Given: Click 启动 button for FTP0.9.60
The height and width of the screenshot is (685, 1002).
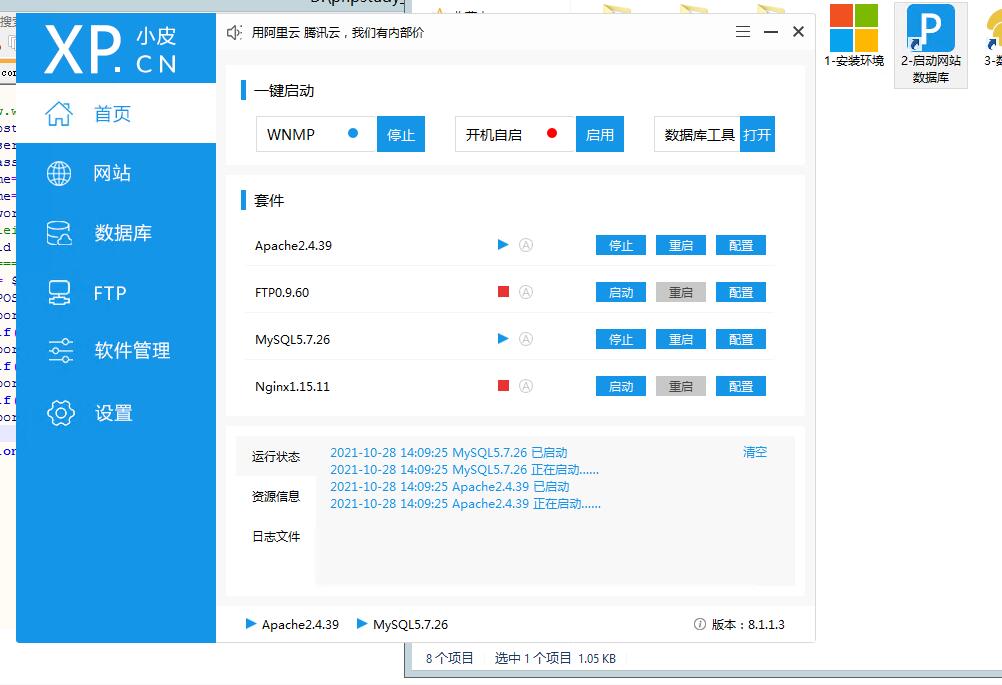Looking at the screenshot, I should pos(621,292).
